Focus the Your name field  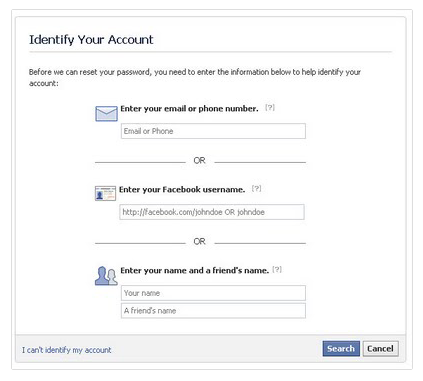click(213, 293)
